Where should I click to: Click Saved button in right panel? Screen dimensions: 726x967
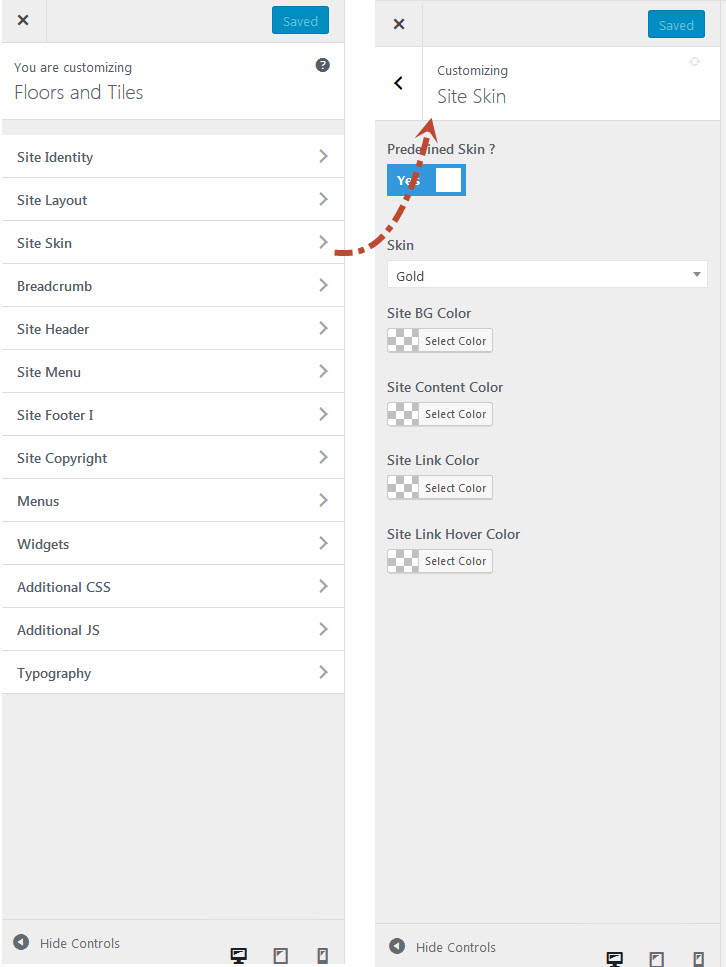pos(676,25)
